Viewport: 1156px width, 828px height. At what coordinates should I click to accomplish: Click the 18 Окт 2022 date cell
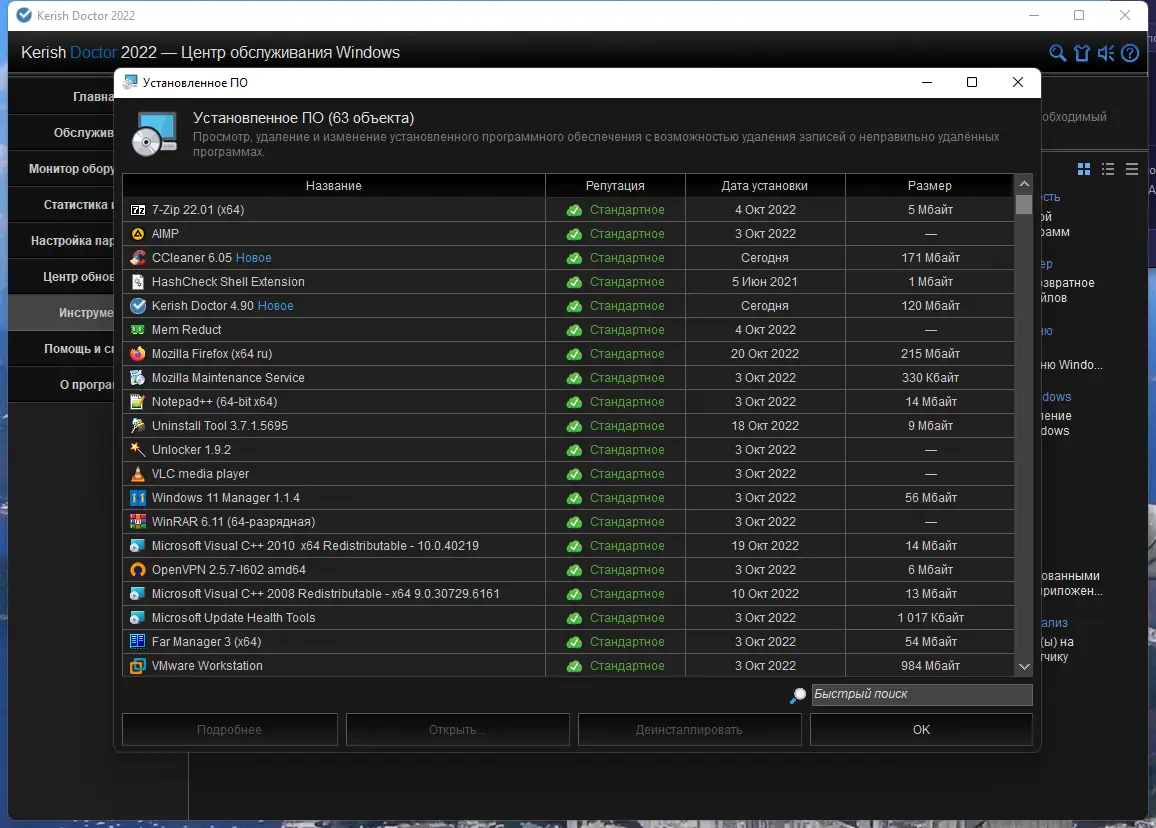(x=765, y=425)
